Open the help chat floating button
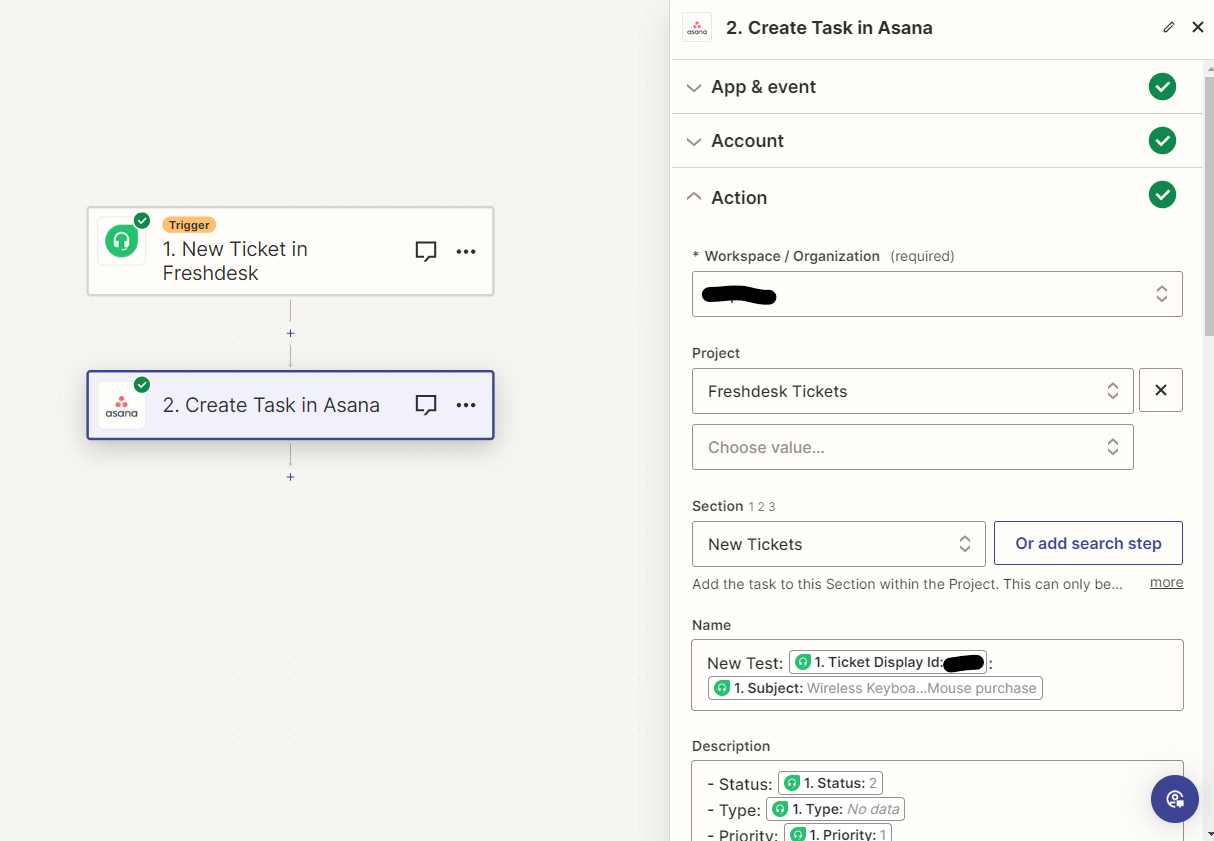Viewport: 1214px width, 841px height. (1175, 799)
